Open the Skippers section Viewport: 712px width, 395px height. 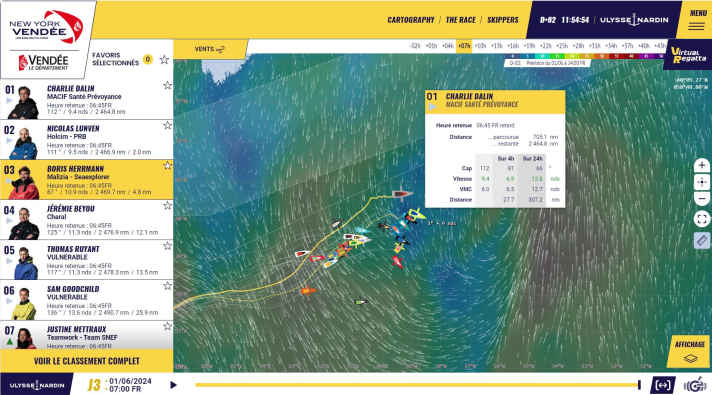pyautogui.click(x=503, y=20)
